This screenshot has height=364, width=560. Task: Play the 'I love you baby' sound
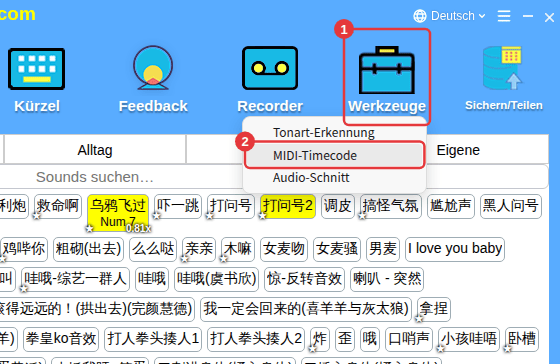(455, 249)
